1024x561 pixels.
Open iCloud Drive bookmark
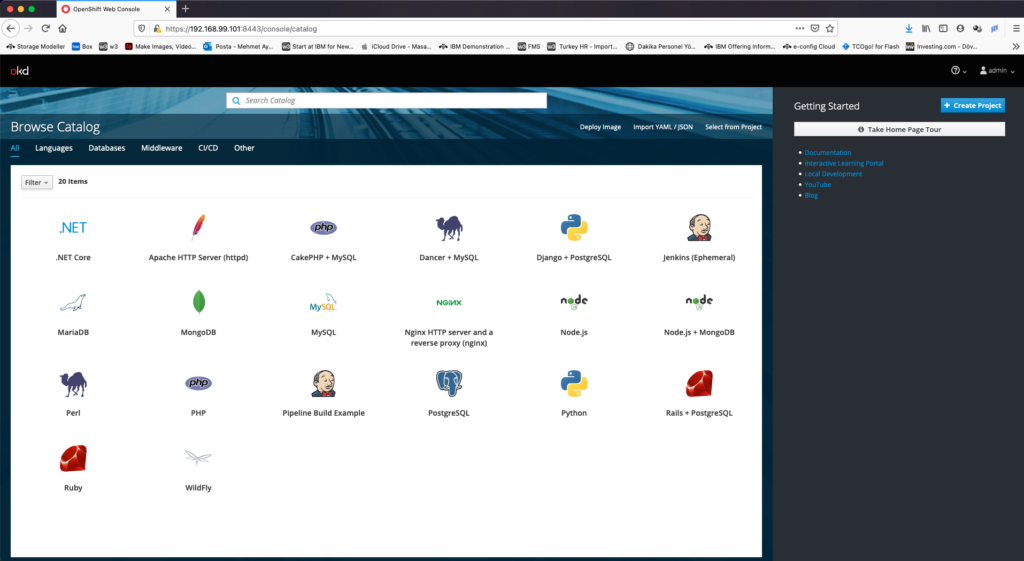(396, 46)
